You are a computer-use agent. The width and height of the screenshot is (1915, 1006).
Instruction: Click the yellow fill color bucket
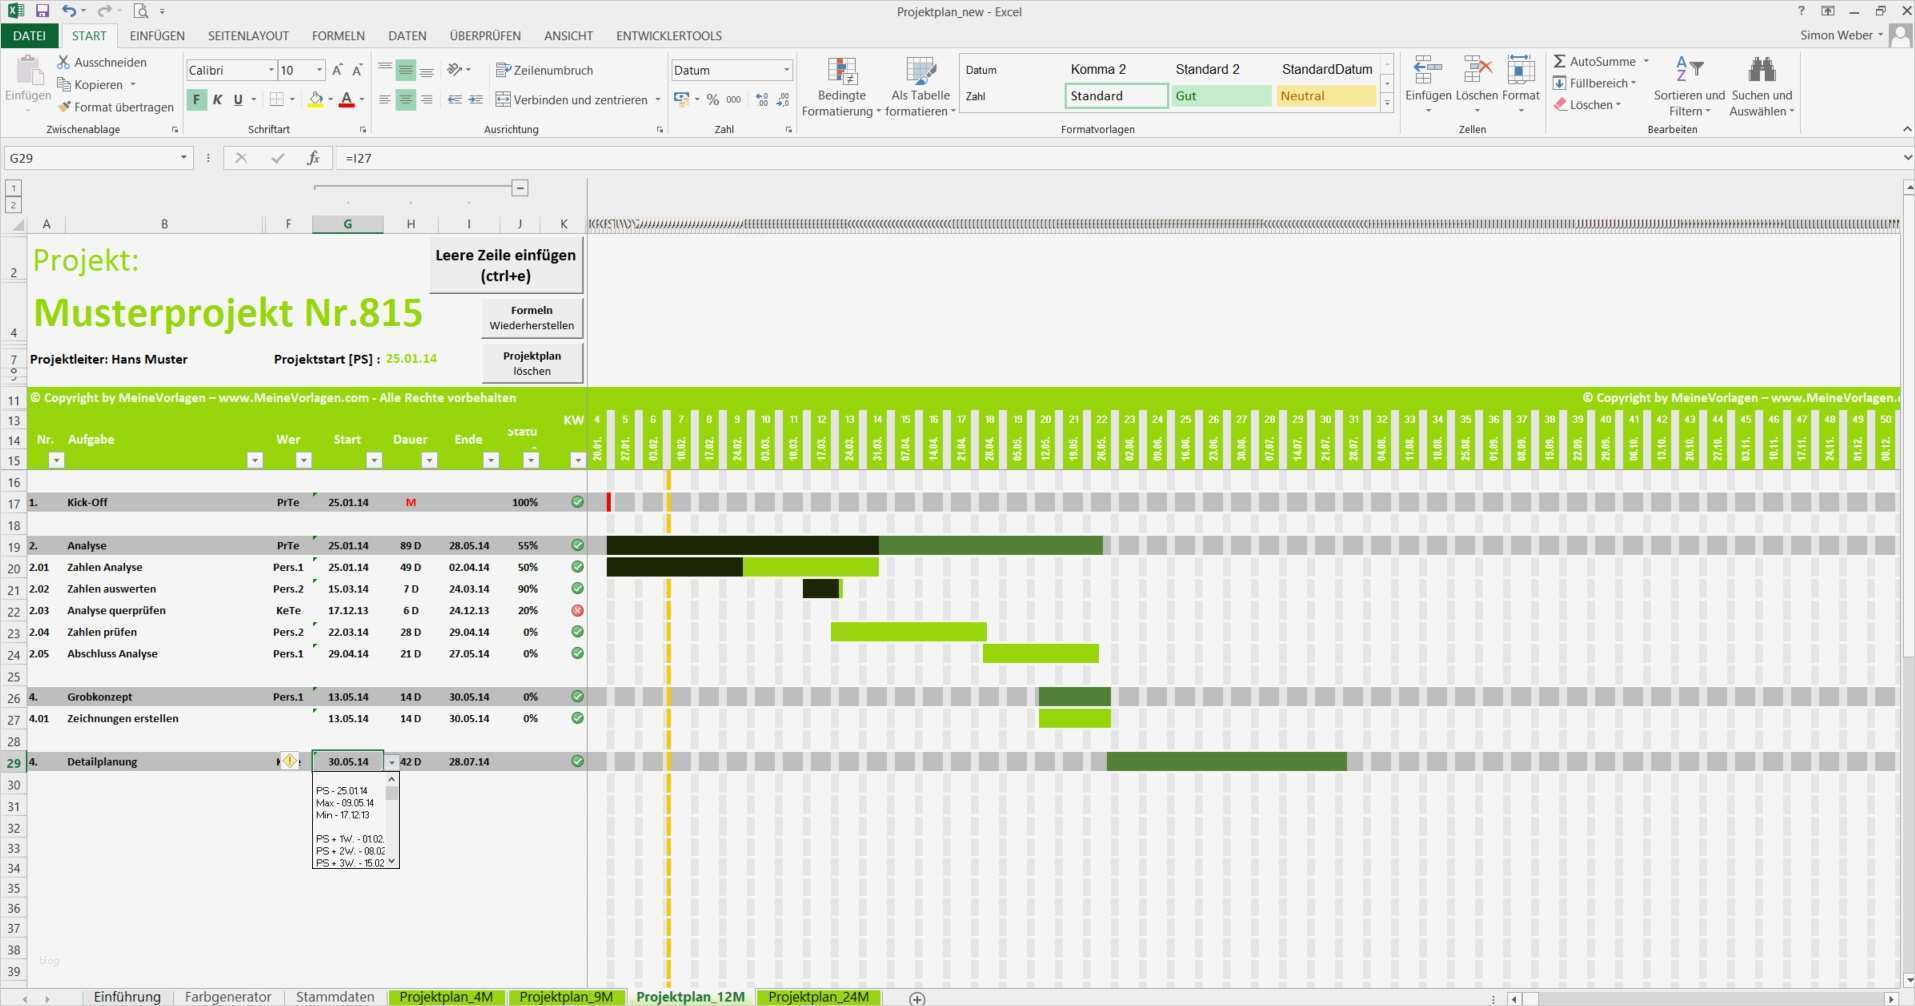coord(316,100)
